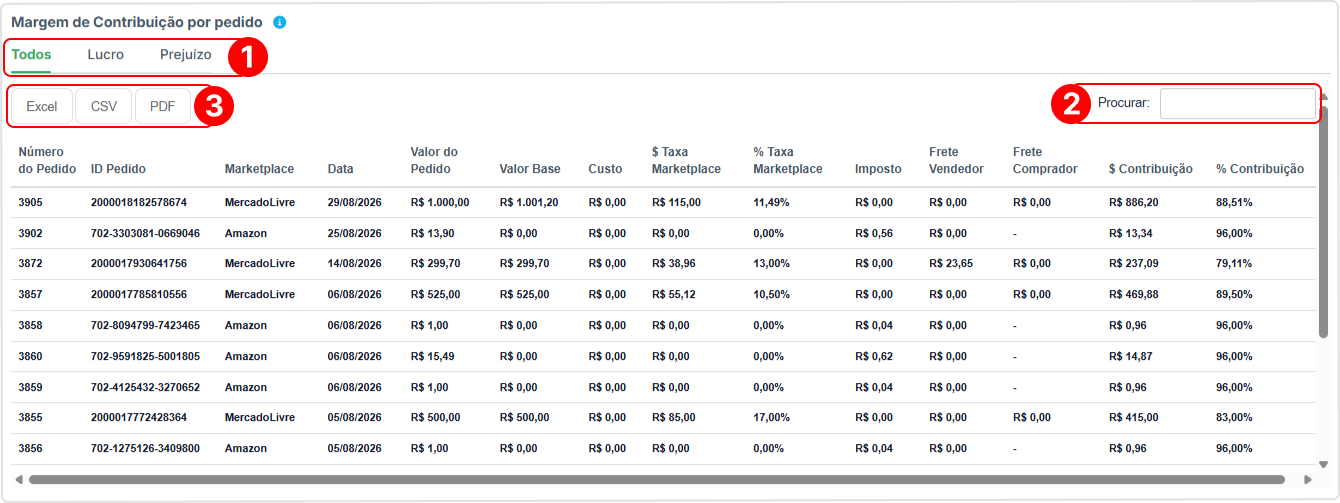Export table using Excel button

[x=42, y=106]
